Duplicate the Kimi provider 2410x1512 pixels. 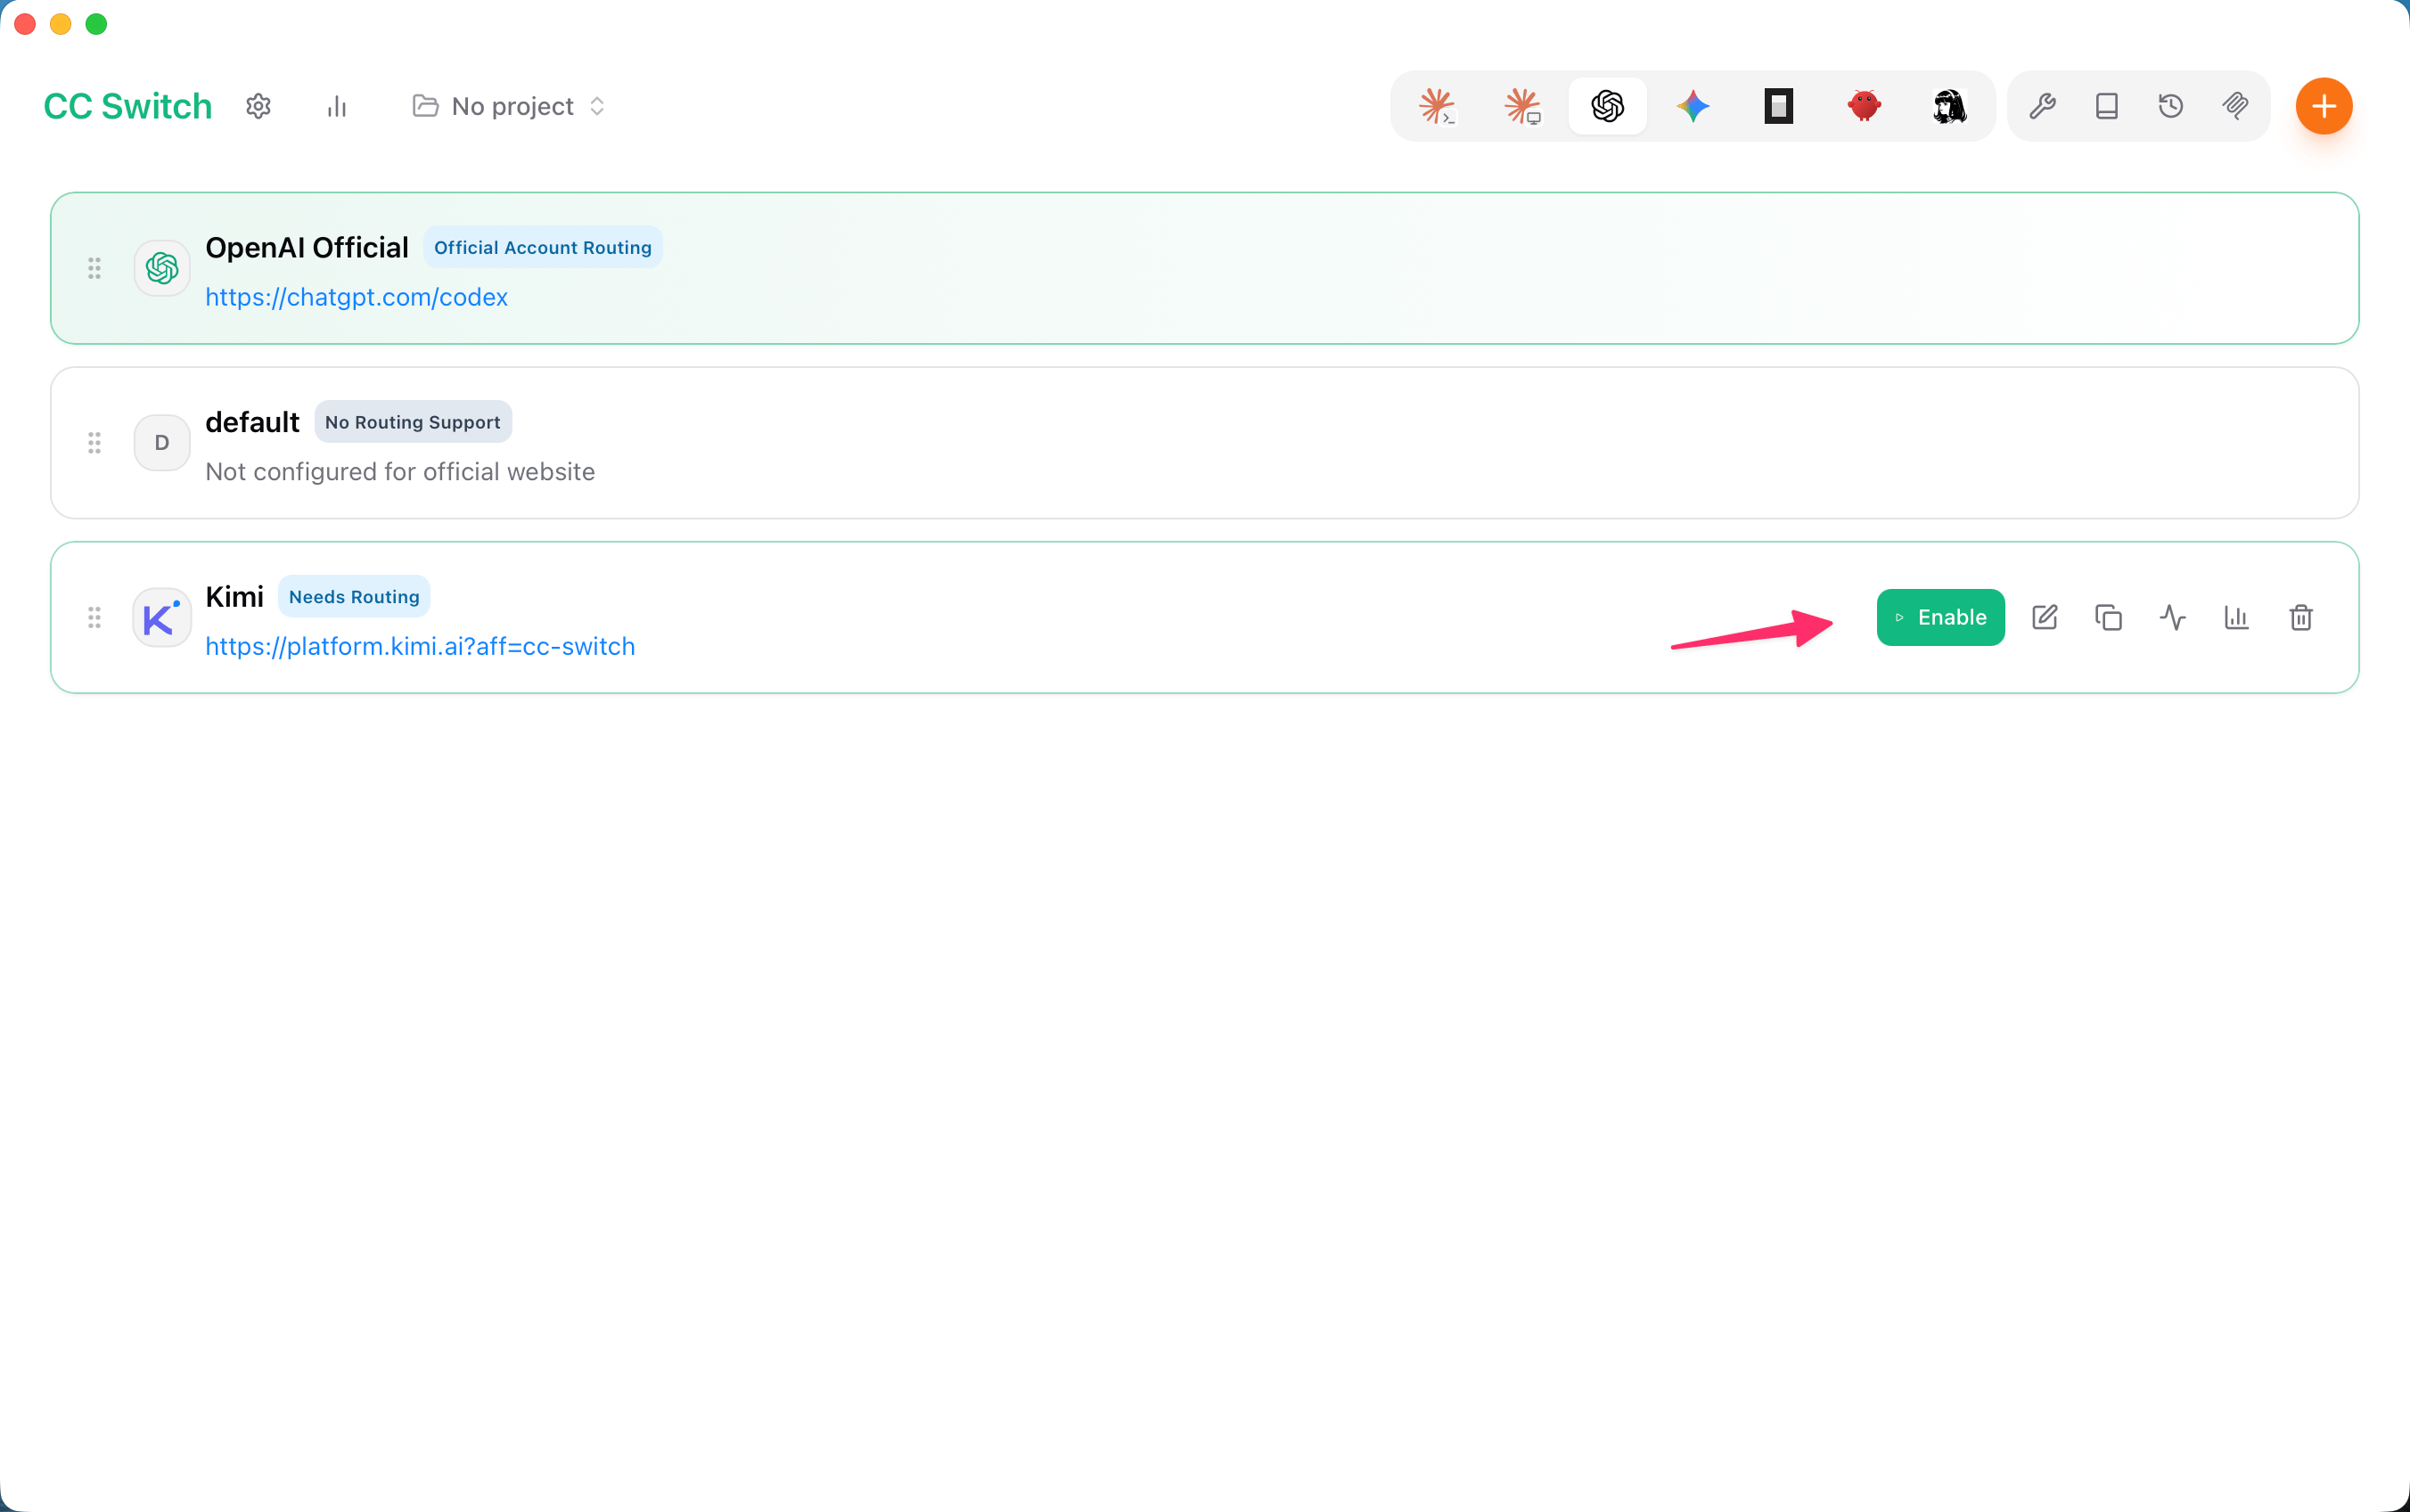pyautogui.click(x=2108, y=618)
